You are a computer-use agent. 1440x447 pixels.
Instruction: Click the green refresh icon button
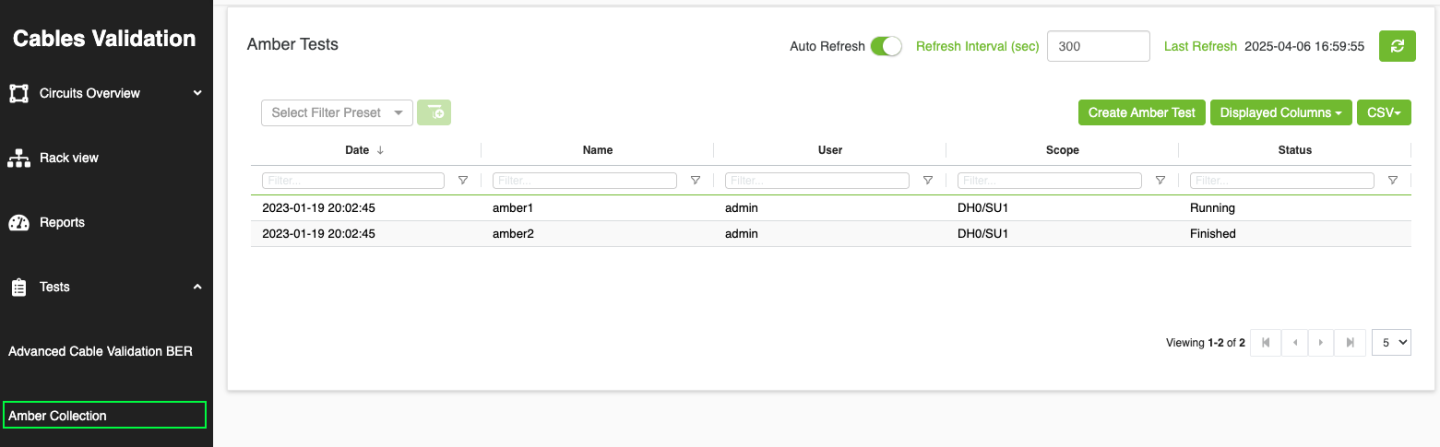click(1397, 46)
